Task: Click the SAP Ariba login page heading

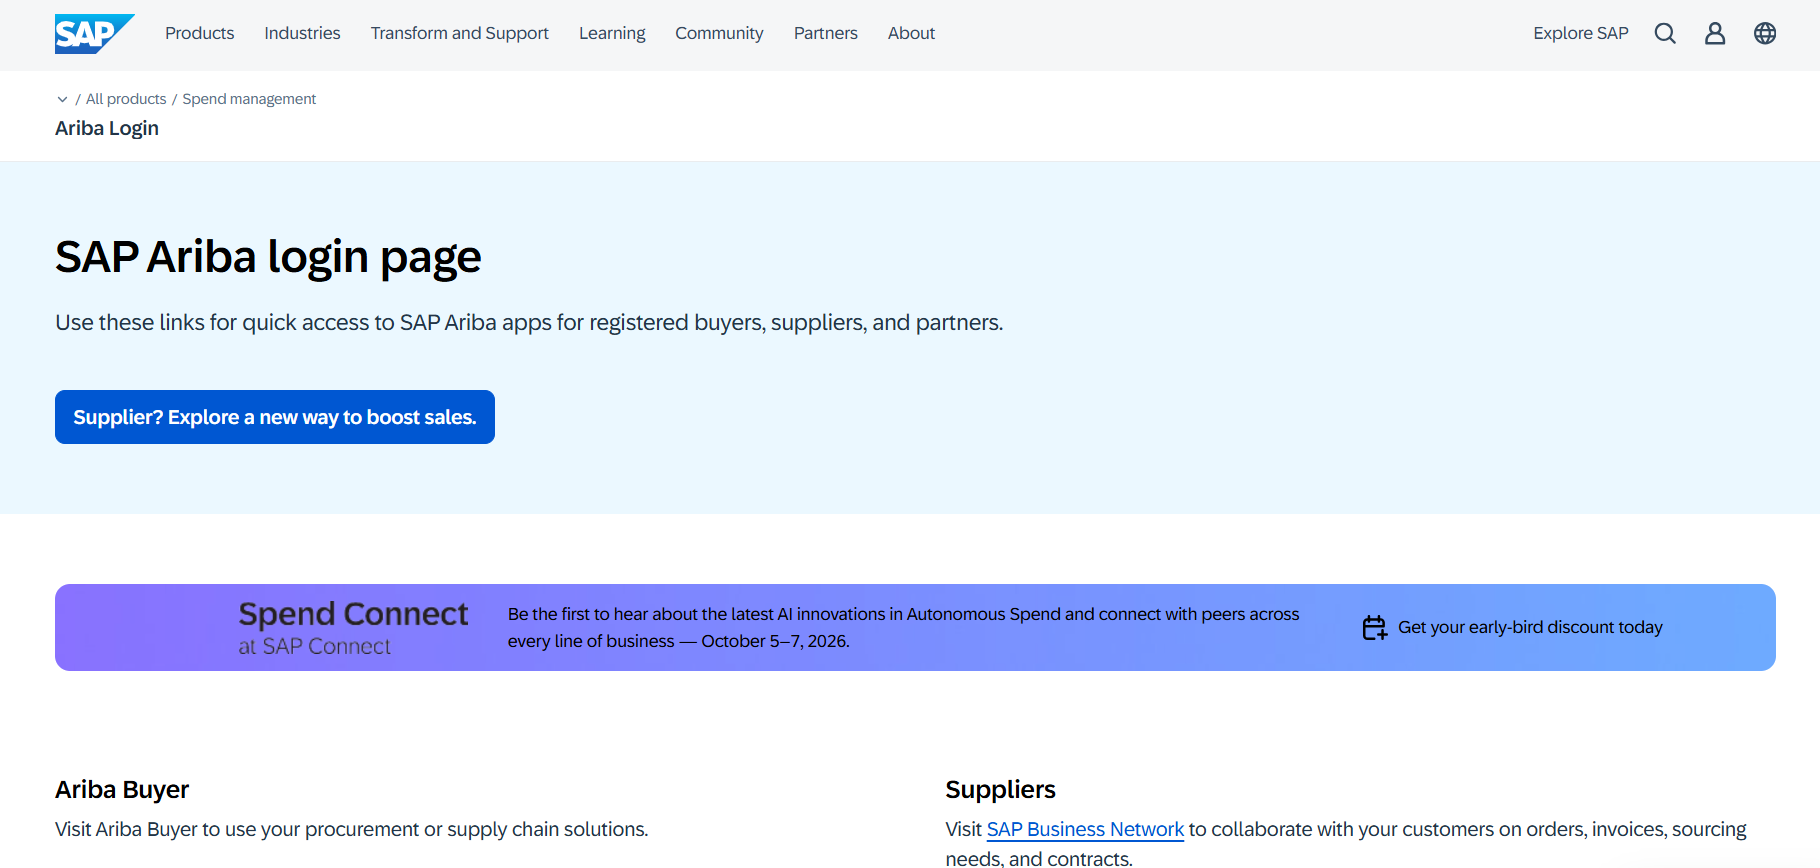Action: [x=268, y=257]
